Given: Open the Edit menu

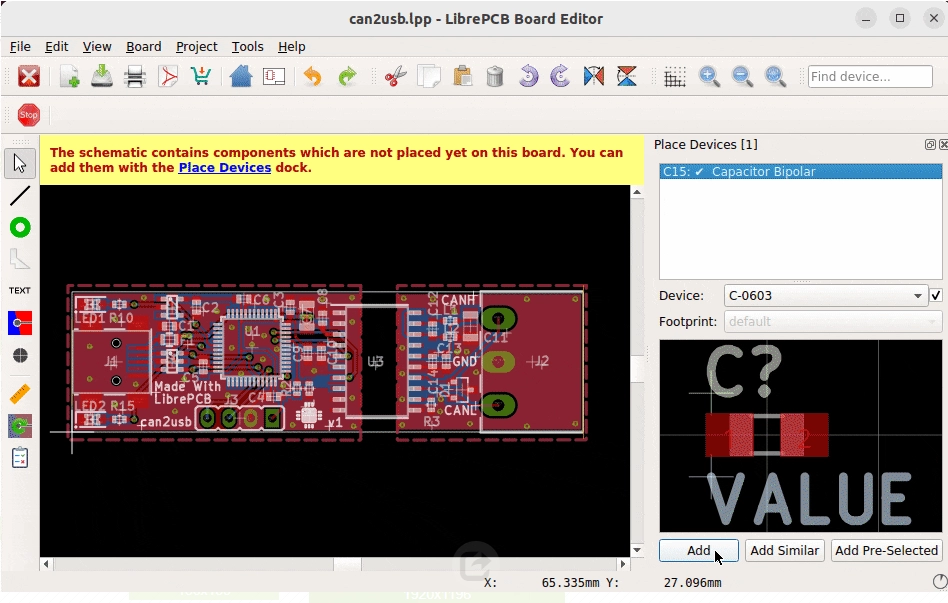Looking at the screenshot, I should pyautogui.click(x=56, y=47).
